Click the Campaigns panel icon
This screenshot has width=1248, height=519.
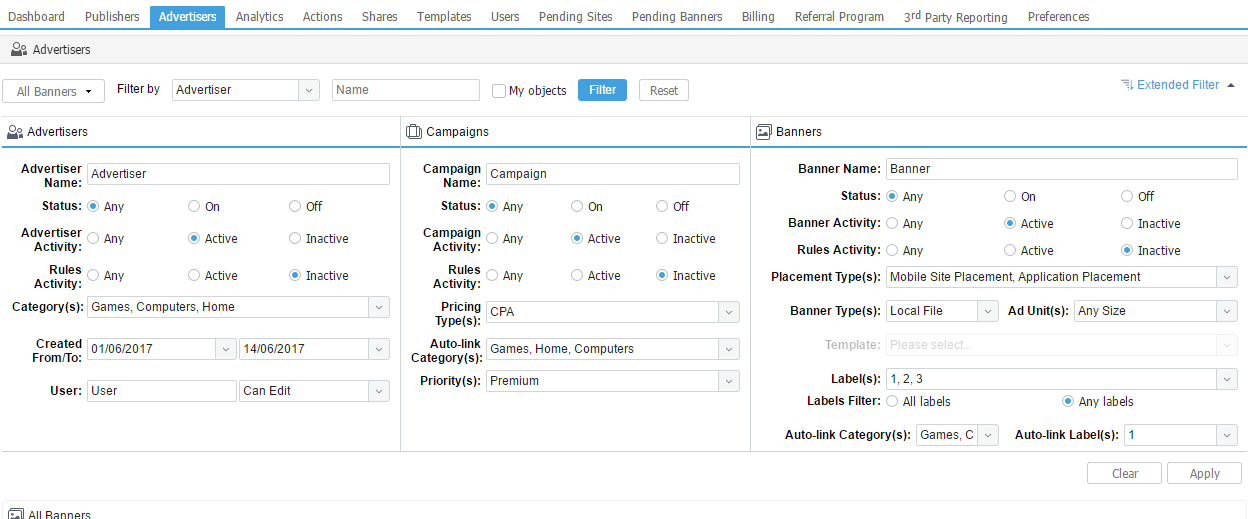[414, 132]
